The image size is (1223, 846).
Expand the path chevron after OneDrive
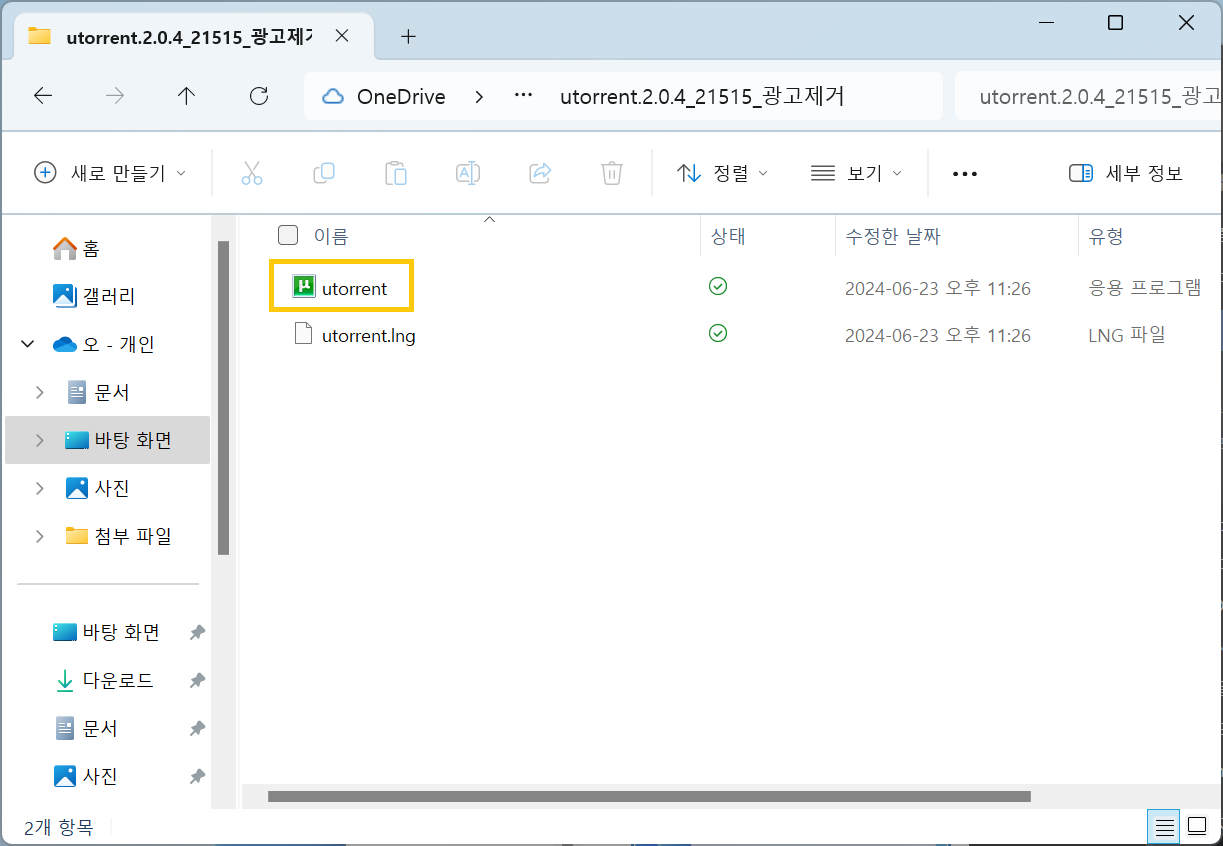click(x=479, y=97)
